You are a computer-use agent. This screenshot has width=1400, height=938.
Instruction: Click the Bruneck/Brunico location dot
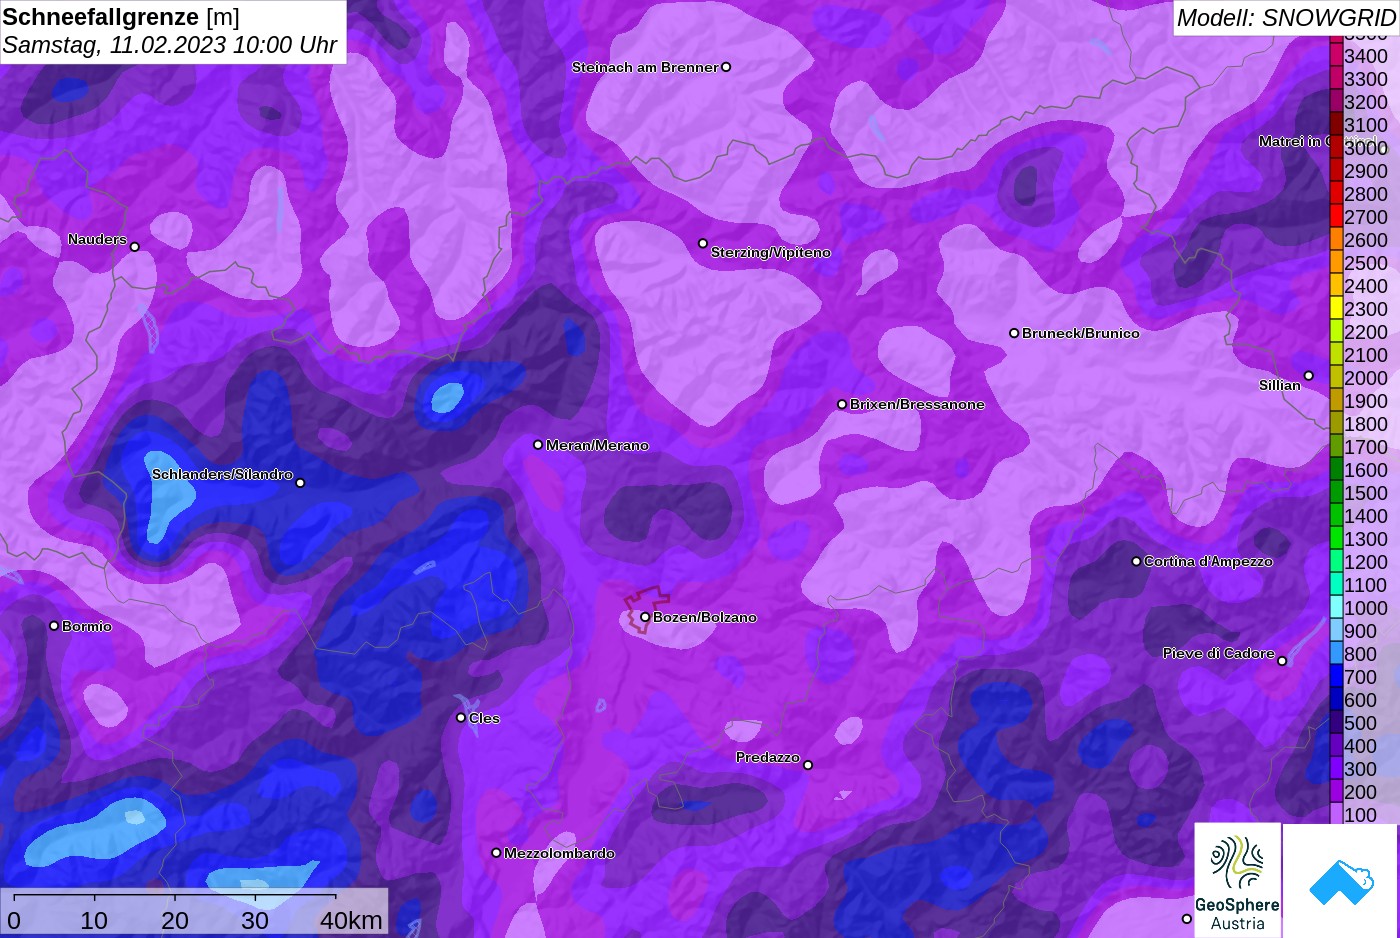tap(1014, 333)
